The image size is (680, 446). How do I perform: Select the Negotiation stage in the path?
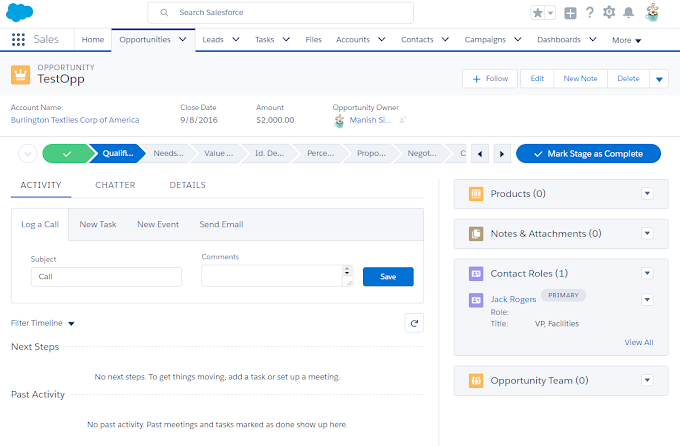click(422, 154)
